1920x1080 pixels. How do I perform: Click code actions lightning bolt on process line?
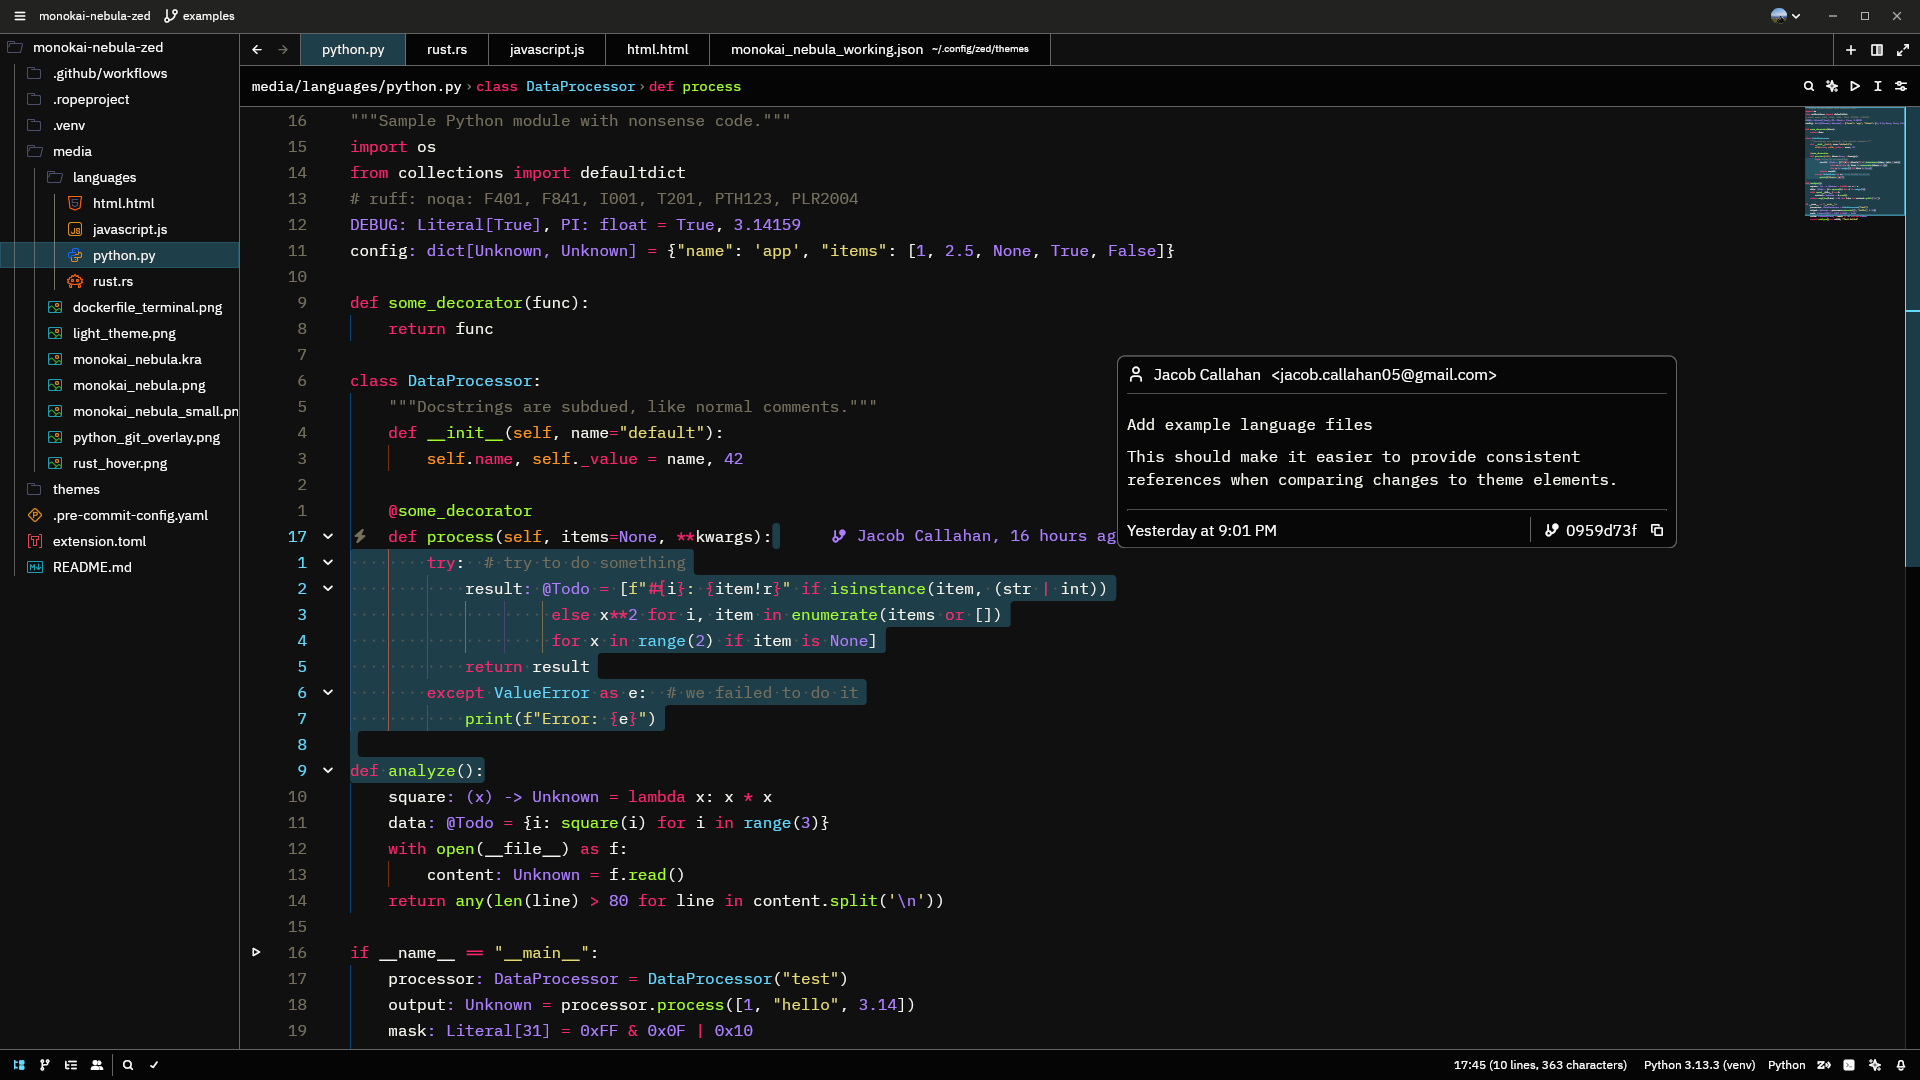click(360, 537)
